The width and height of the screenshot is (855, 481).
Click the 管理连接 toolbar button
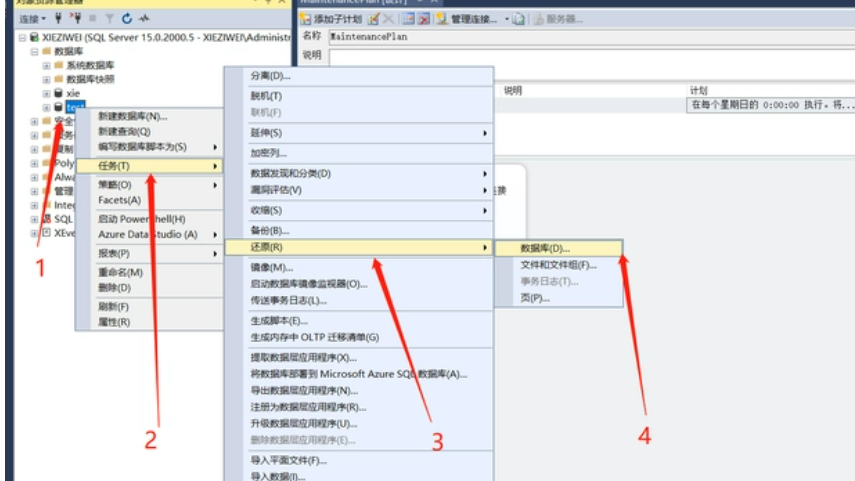(468, 19)
